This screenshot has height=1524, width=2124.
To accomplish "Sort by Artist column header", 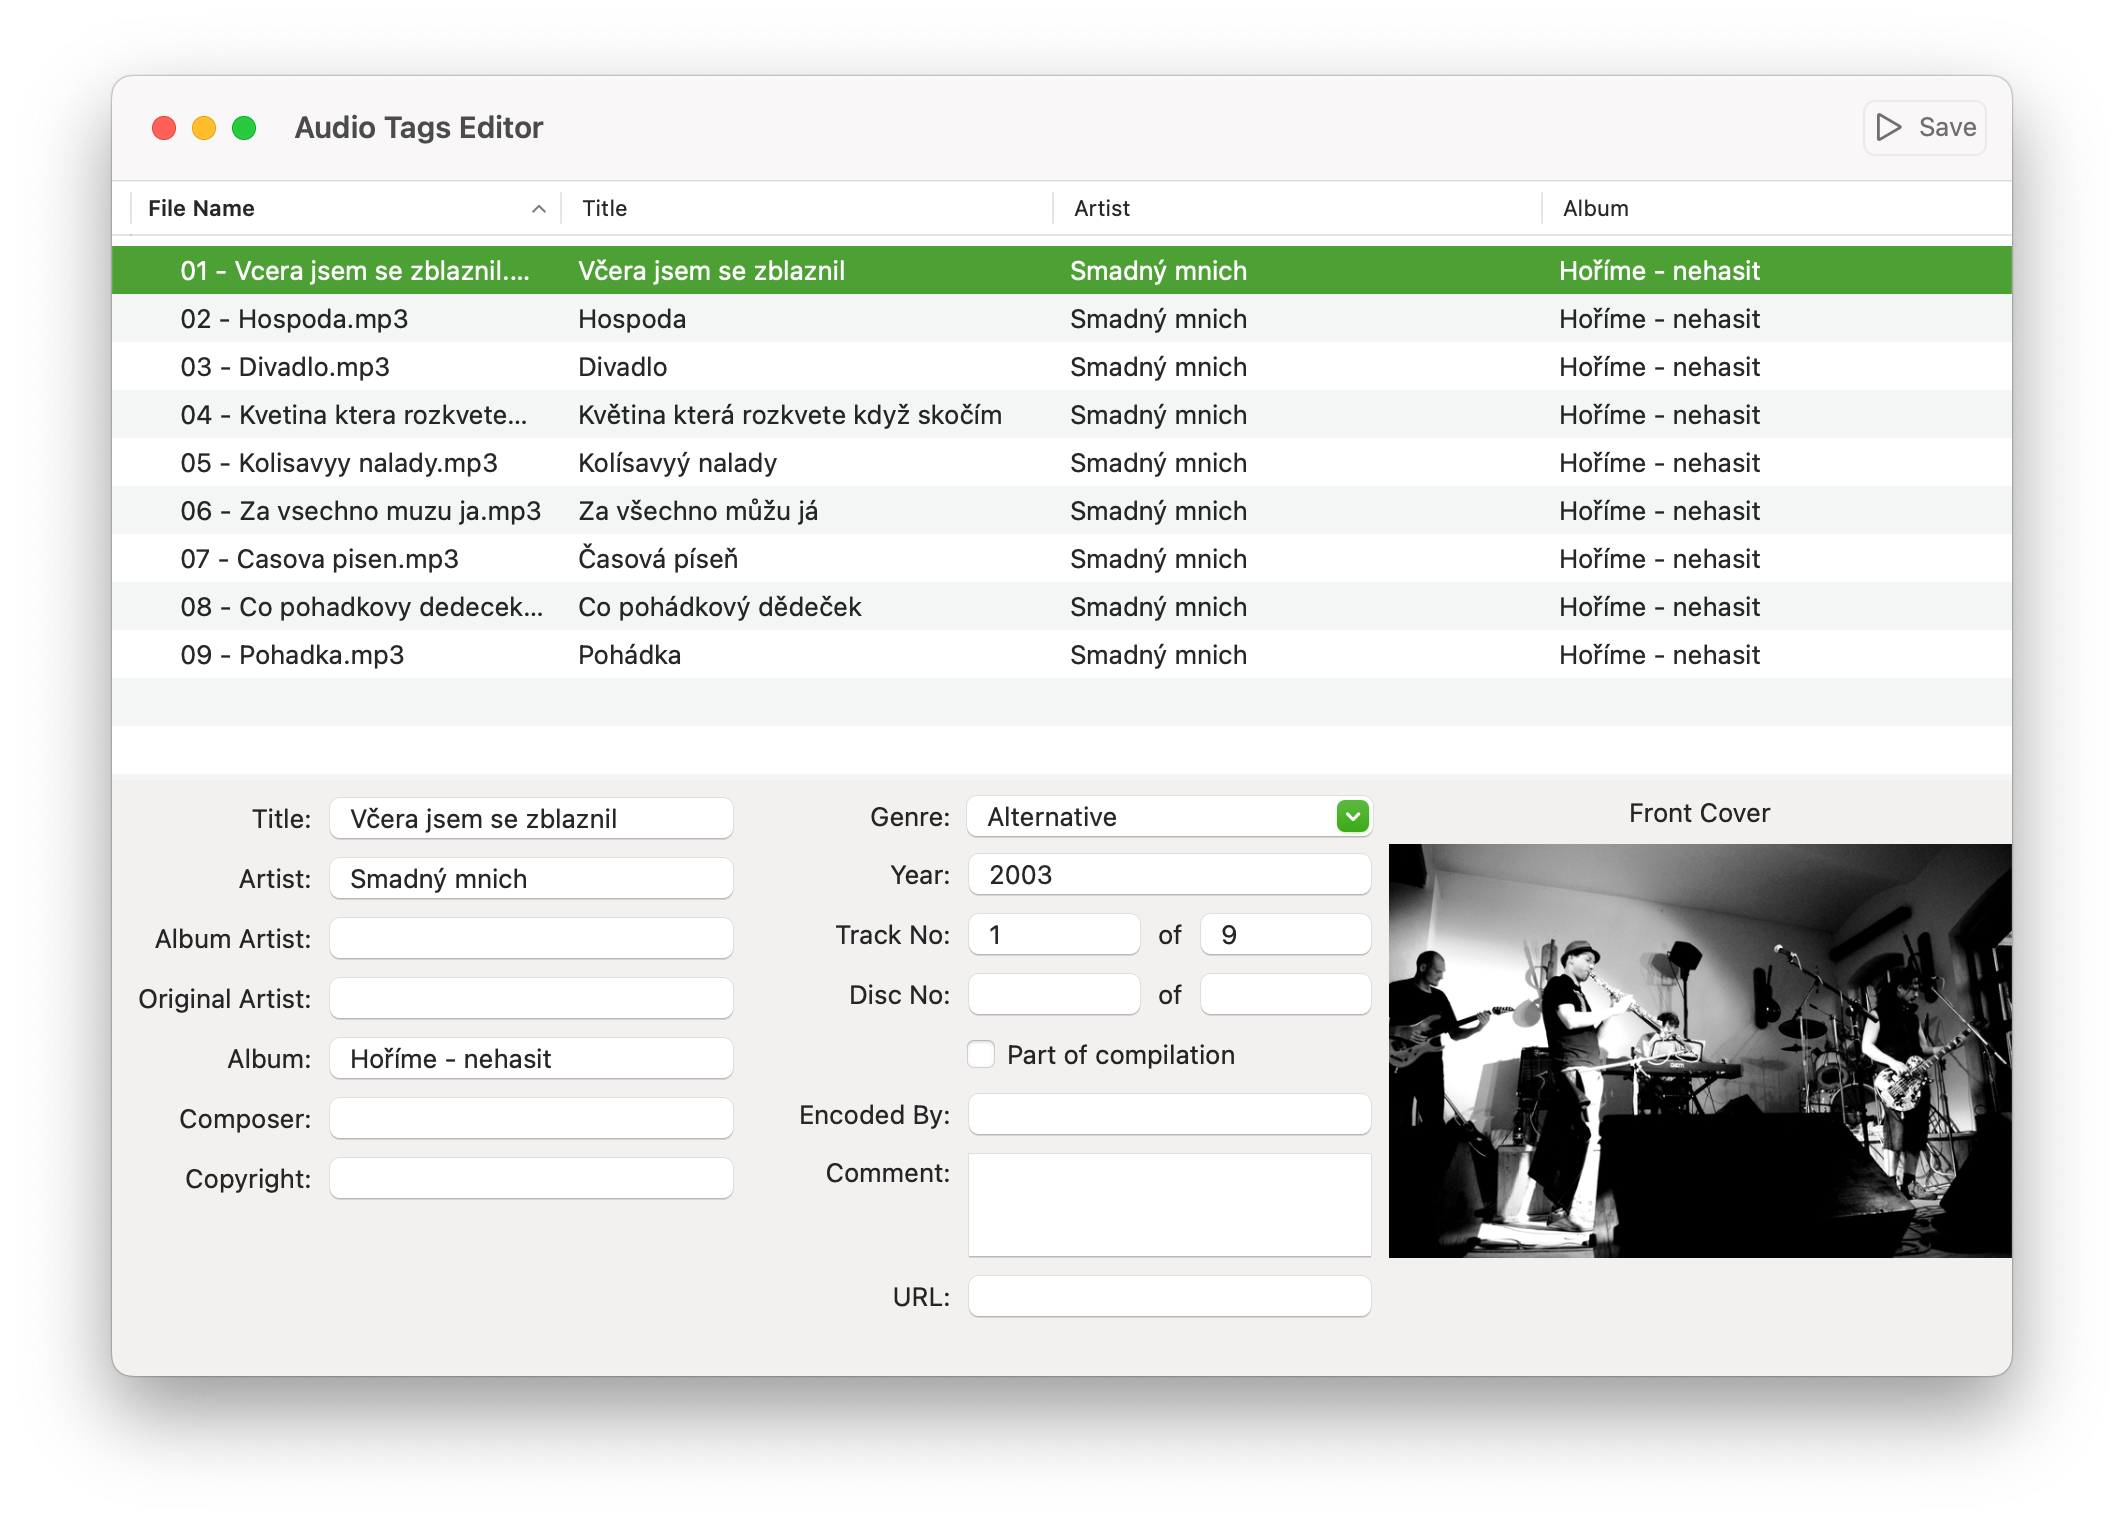I will [1101, 209].
